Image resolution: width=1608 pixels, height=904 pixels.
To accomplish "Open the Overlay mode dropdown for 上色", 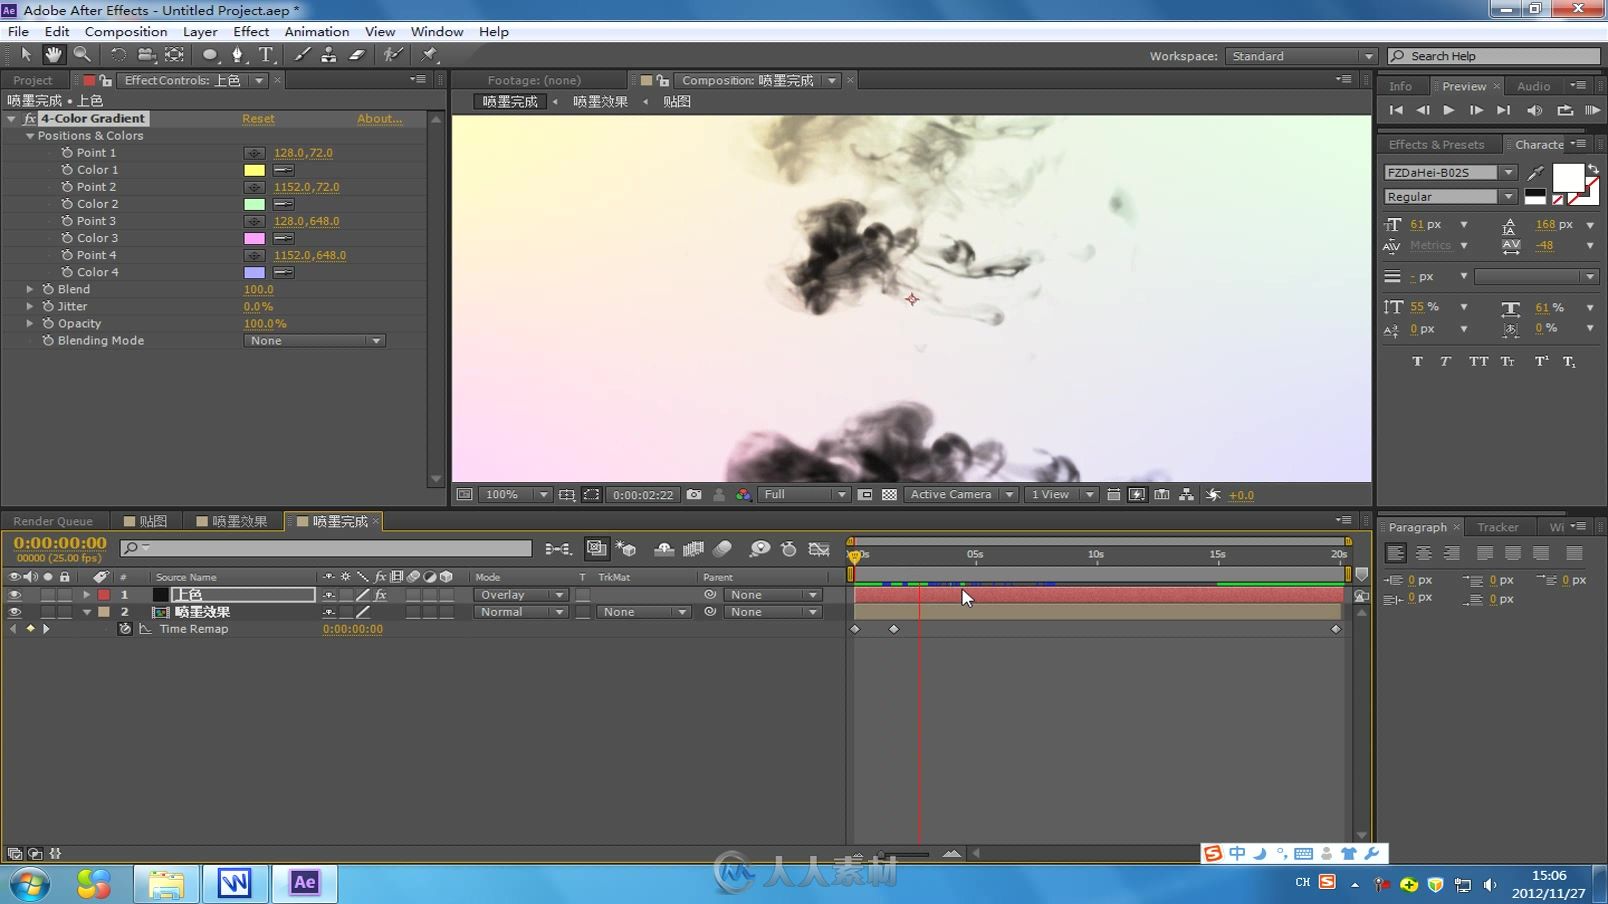I will coord(520,595).
